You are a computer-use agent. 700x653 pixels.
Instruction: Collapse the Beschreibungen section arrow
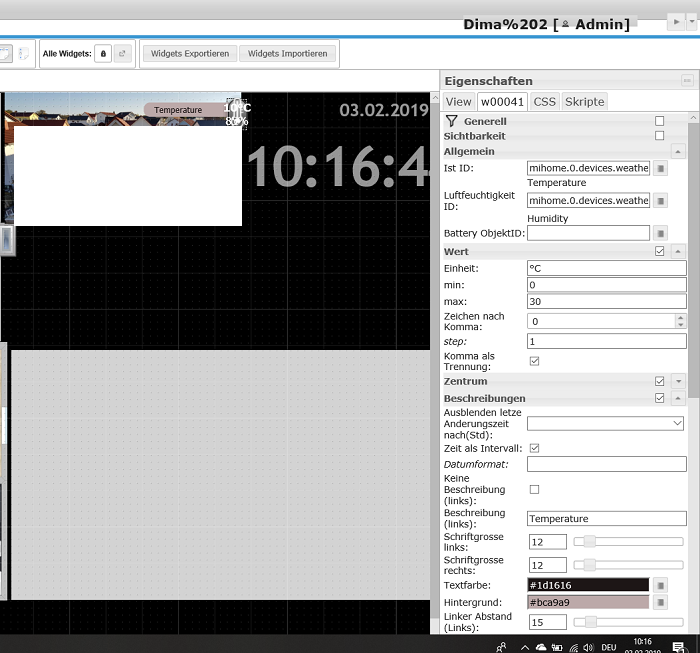point(678,398)
